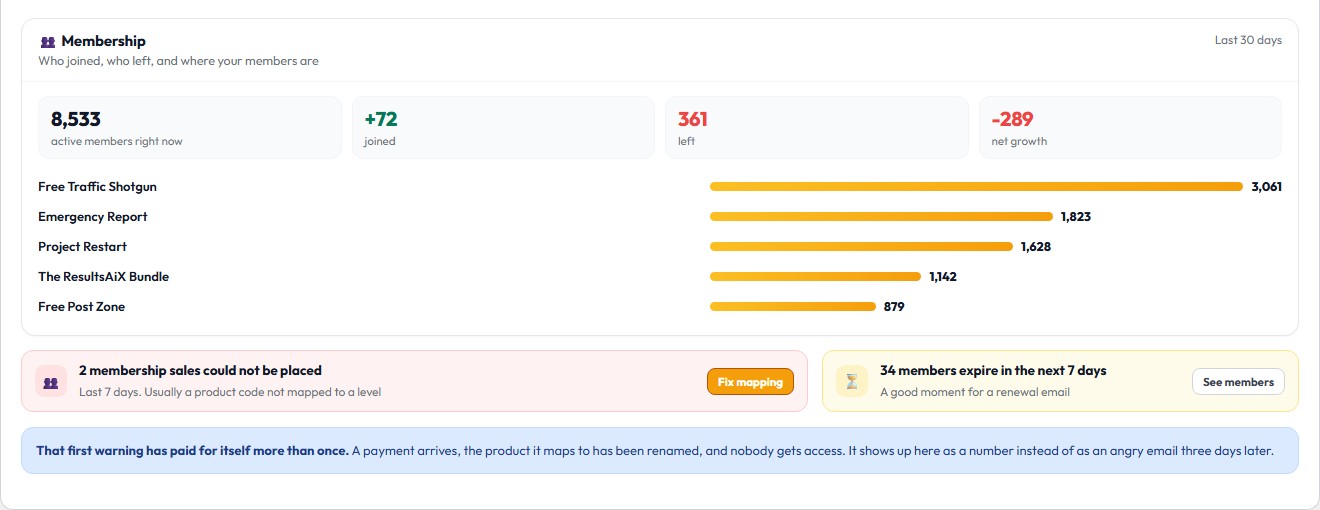Click the +72 joined stat card
Screen dimensions: 1320x510
point(503,128)
